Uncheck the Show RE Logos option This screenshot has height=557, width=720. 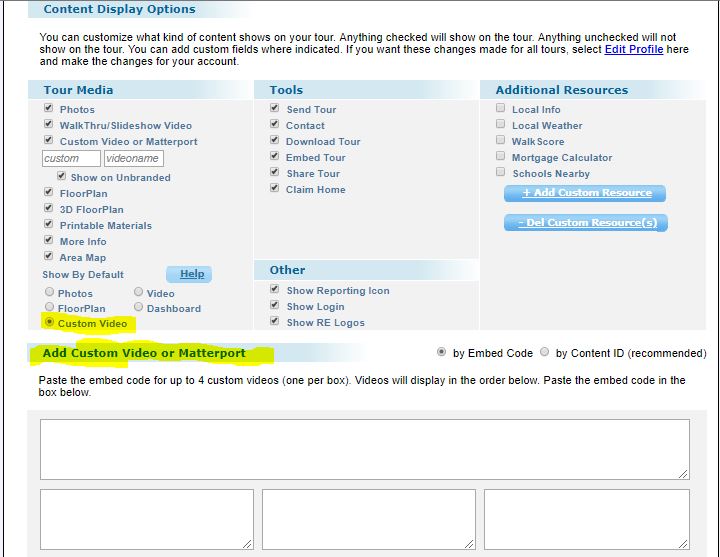[x=275, y=322]
